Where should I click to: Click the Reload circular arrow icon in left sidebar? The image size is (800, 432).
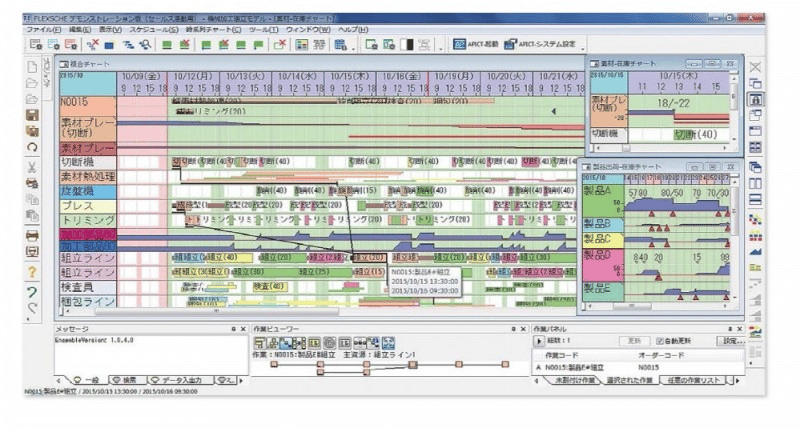(x=32, y=147)
